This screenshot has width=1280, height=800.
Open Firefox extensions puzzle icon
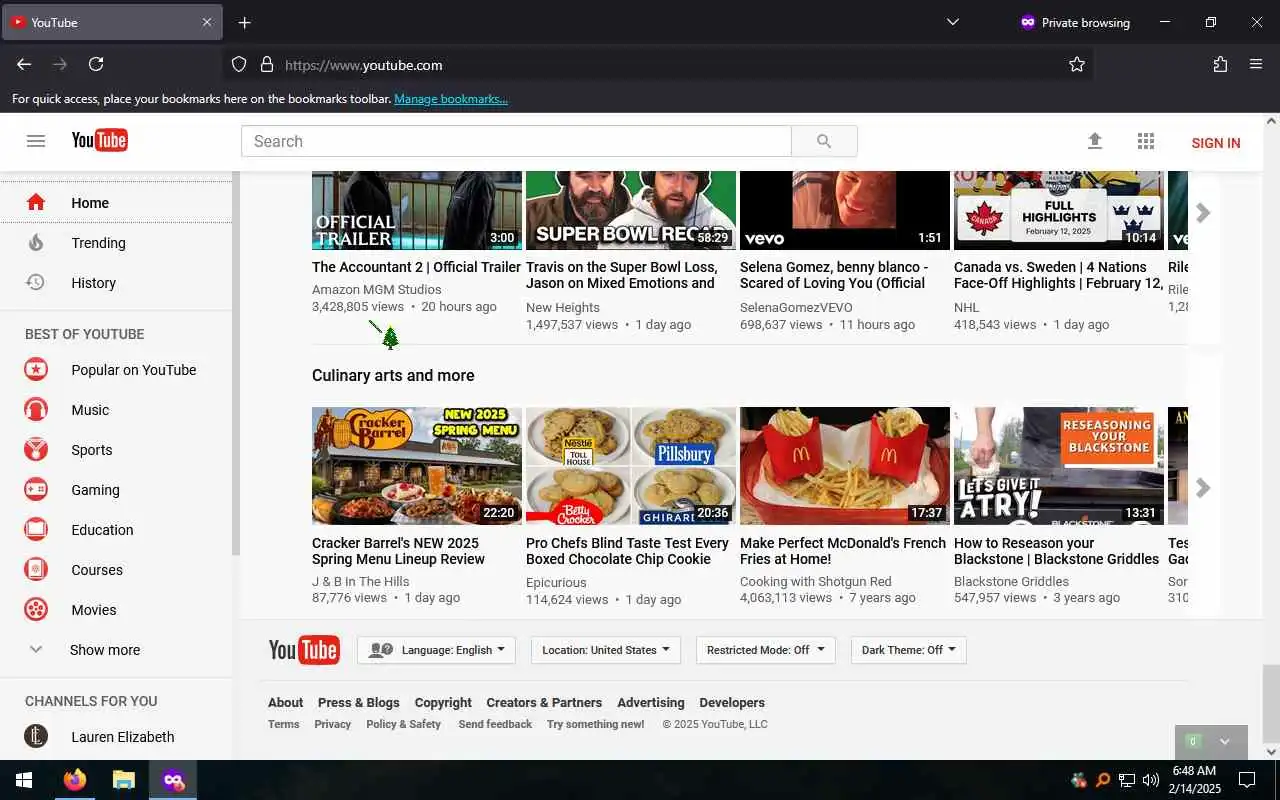[x=1220, y=64]
